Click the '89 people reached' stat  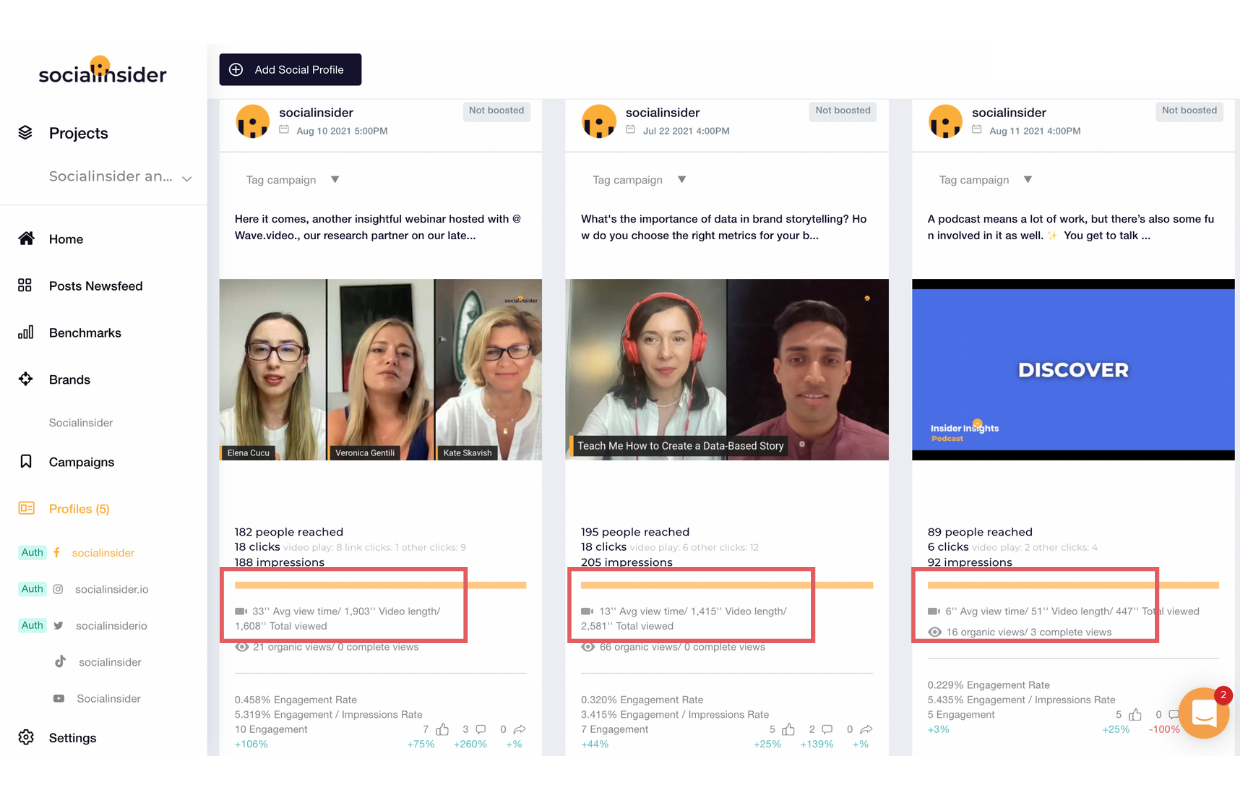[980, 532]
